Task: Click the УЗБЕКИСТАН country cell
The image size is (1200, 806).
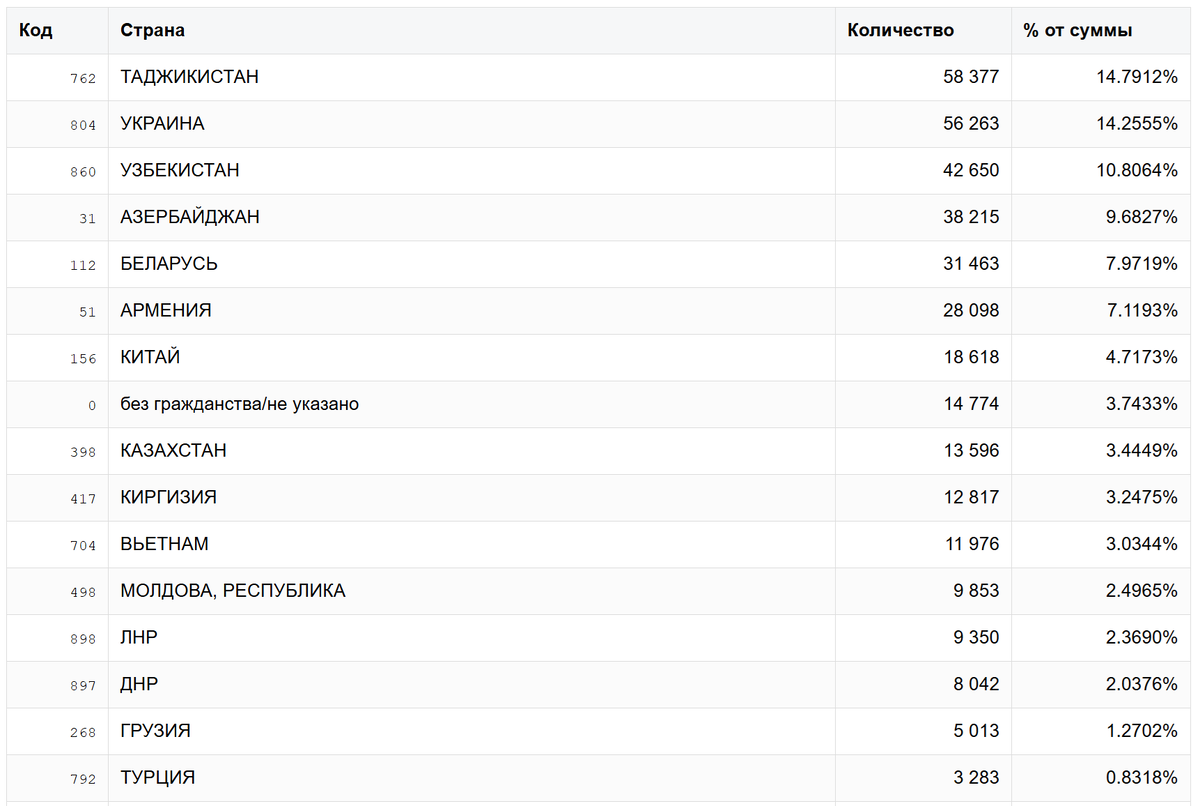Action: (x=180, y=170)
